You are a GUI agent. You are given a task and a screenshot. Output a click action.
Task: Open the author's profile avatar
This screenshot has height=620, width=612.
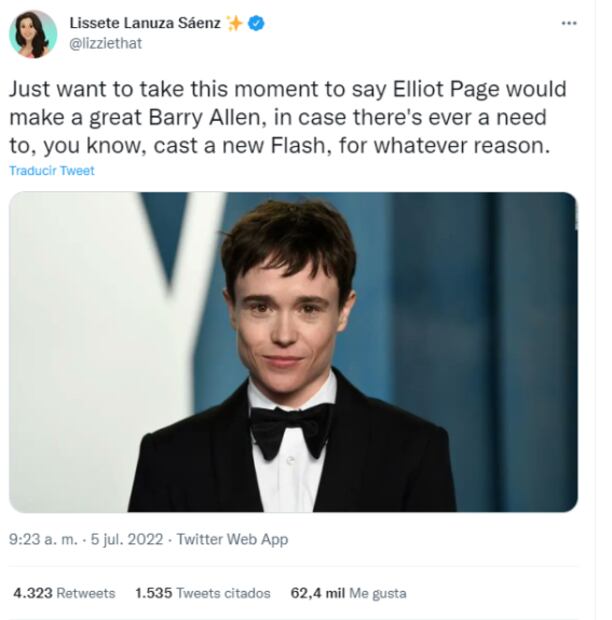pos(33,33)
